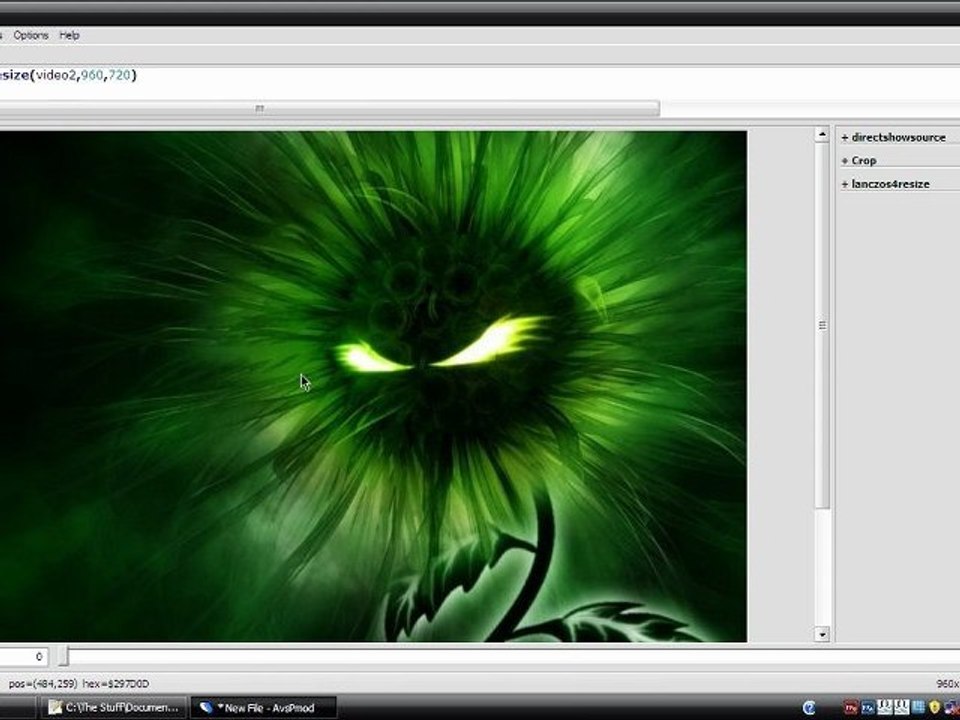960x720 pixels.
Task: Click the video preview vertical scrollbar thumb
Action: click(822, 326)
